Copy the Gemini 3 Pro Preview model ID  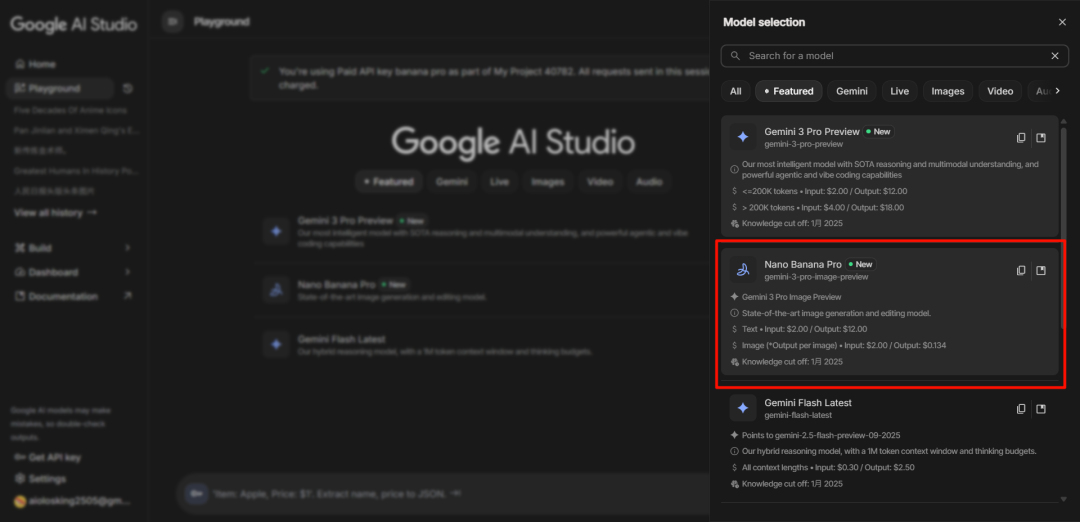click(x=1021, y=138)
